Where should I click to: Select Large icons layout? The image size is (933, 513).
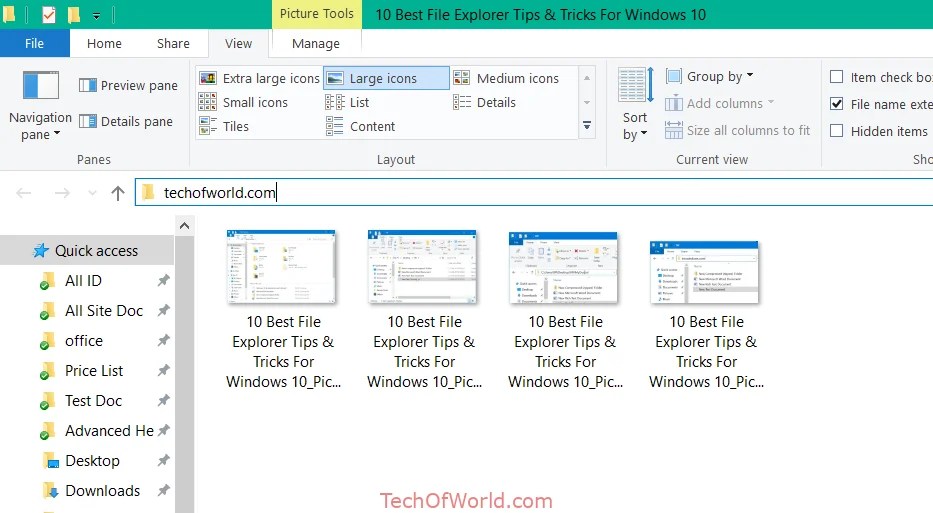click(386, 79)
